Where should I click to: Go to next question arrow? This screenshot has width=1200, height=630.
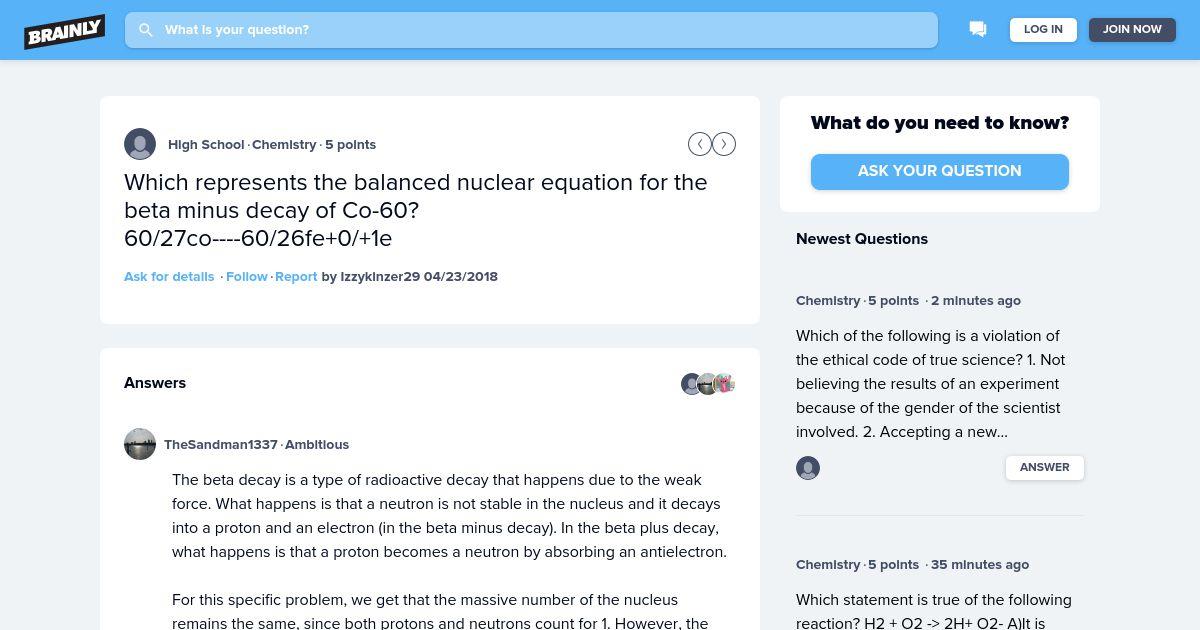(x=724, y=144)
